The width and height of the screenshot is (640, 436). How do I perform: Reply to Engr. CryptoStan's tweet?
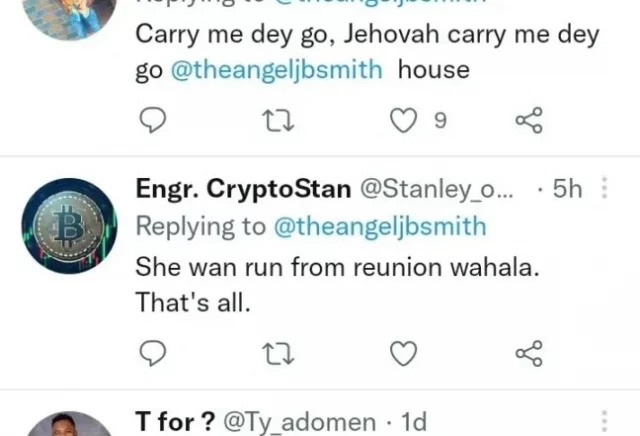151,353
